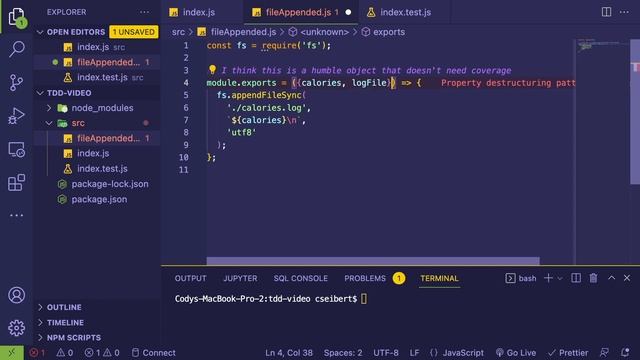Open fileAppended.js under src folder

(98, 138)
